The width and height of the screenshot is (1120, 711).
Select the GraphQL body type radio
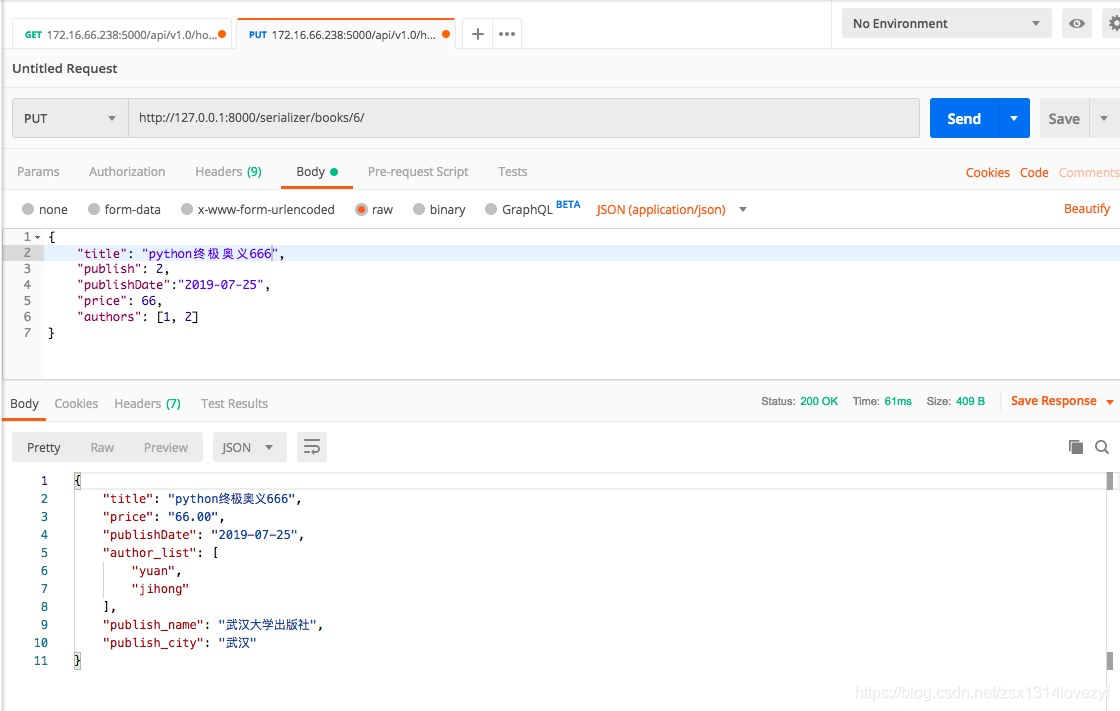click(491, 209)
